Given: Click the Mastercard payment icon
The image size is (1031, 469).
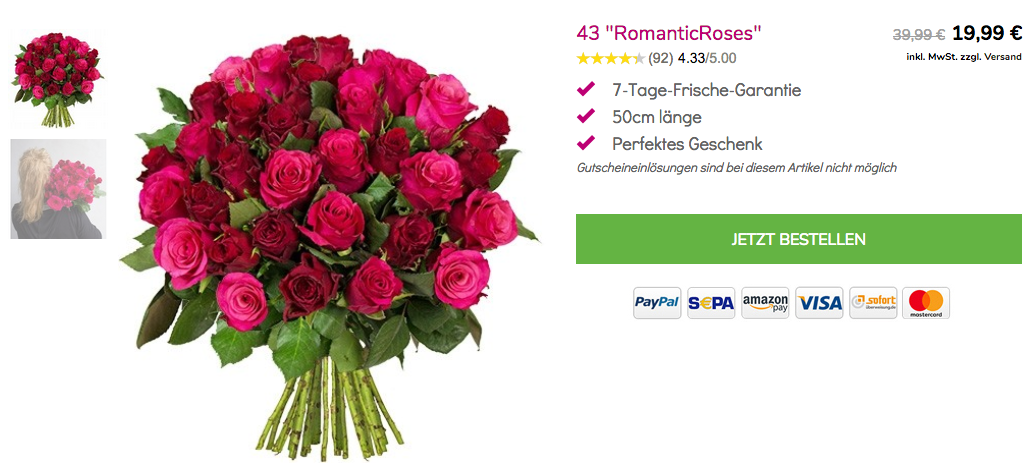Looking at the screenshot, I should (926, 303).
